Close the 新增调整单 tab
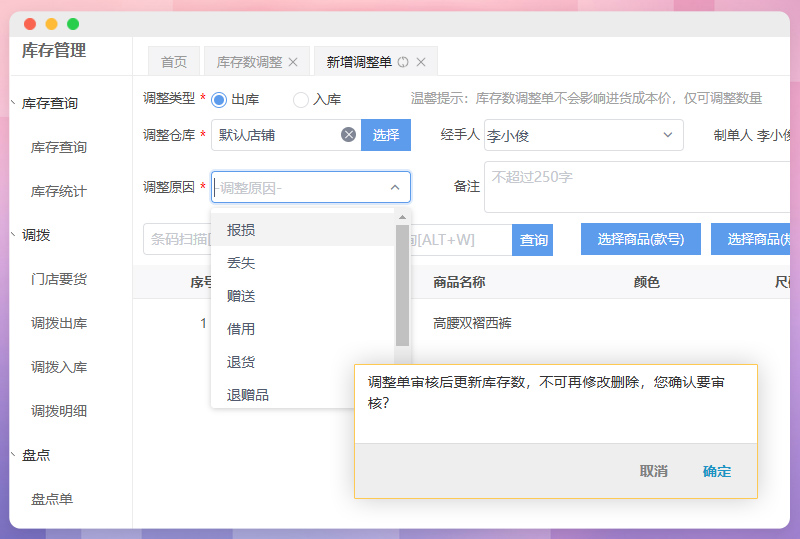This screenshot has width=800, height=539. pyautogui.click(x=421, y=62)
